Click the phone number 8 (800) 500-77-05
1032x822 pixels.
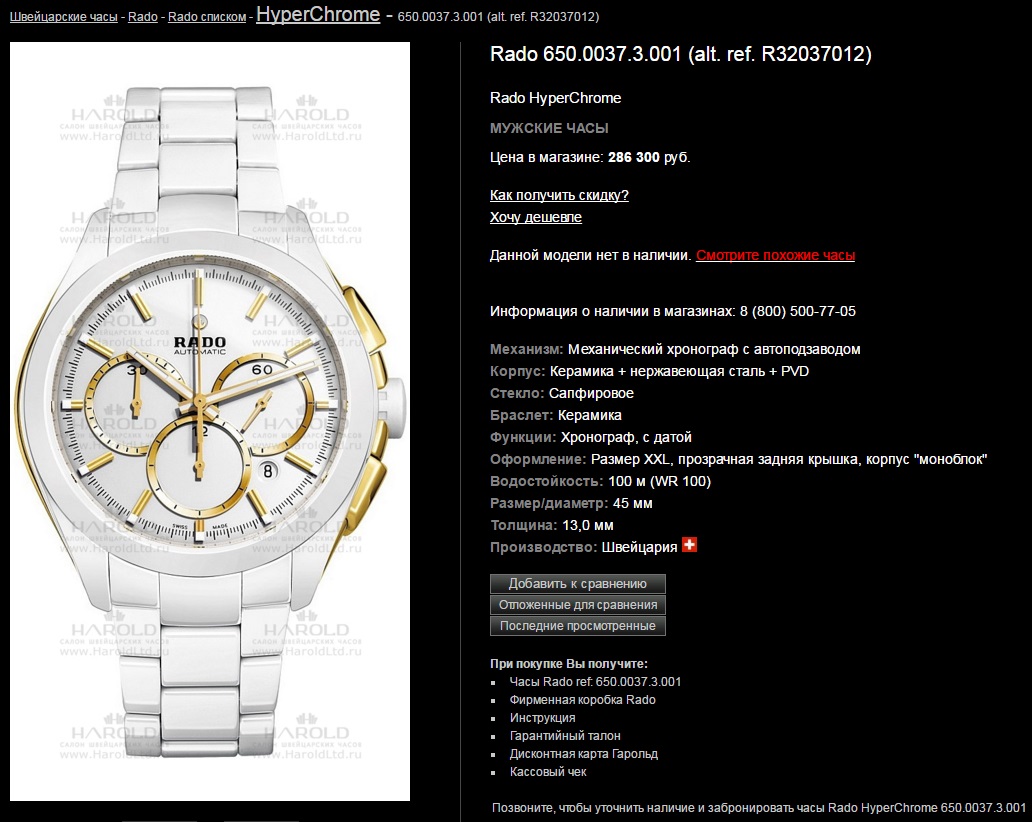point(798,311)
